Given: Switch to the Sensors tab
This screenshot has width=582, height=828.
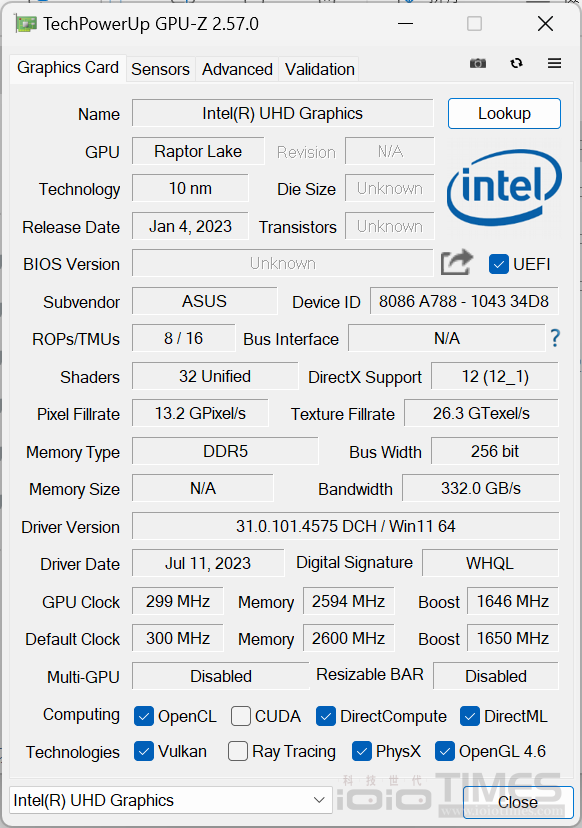Looking at the screenshot, I should [161, 69].
